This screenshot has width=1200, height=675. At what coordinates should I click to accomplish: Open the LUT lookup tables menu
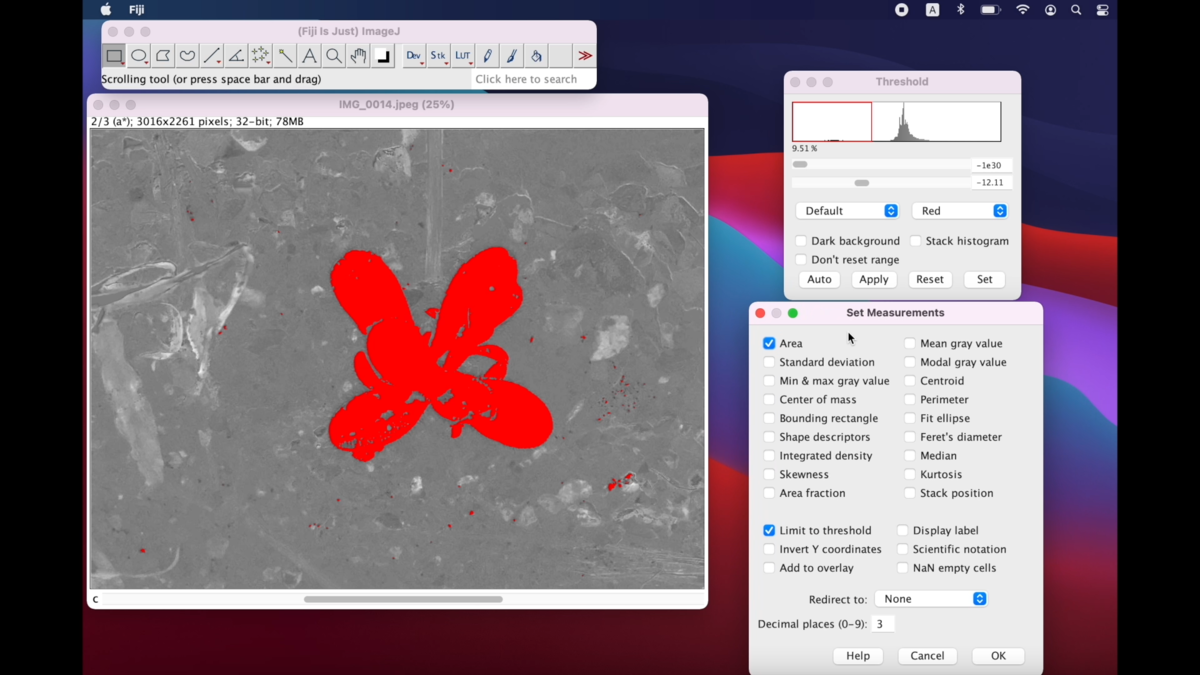(463, 56)
